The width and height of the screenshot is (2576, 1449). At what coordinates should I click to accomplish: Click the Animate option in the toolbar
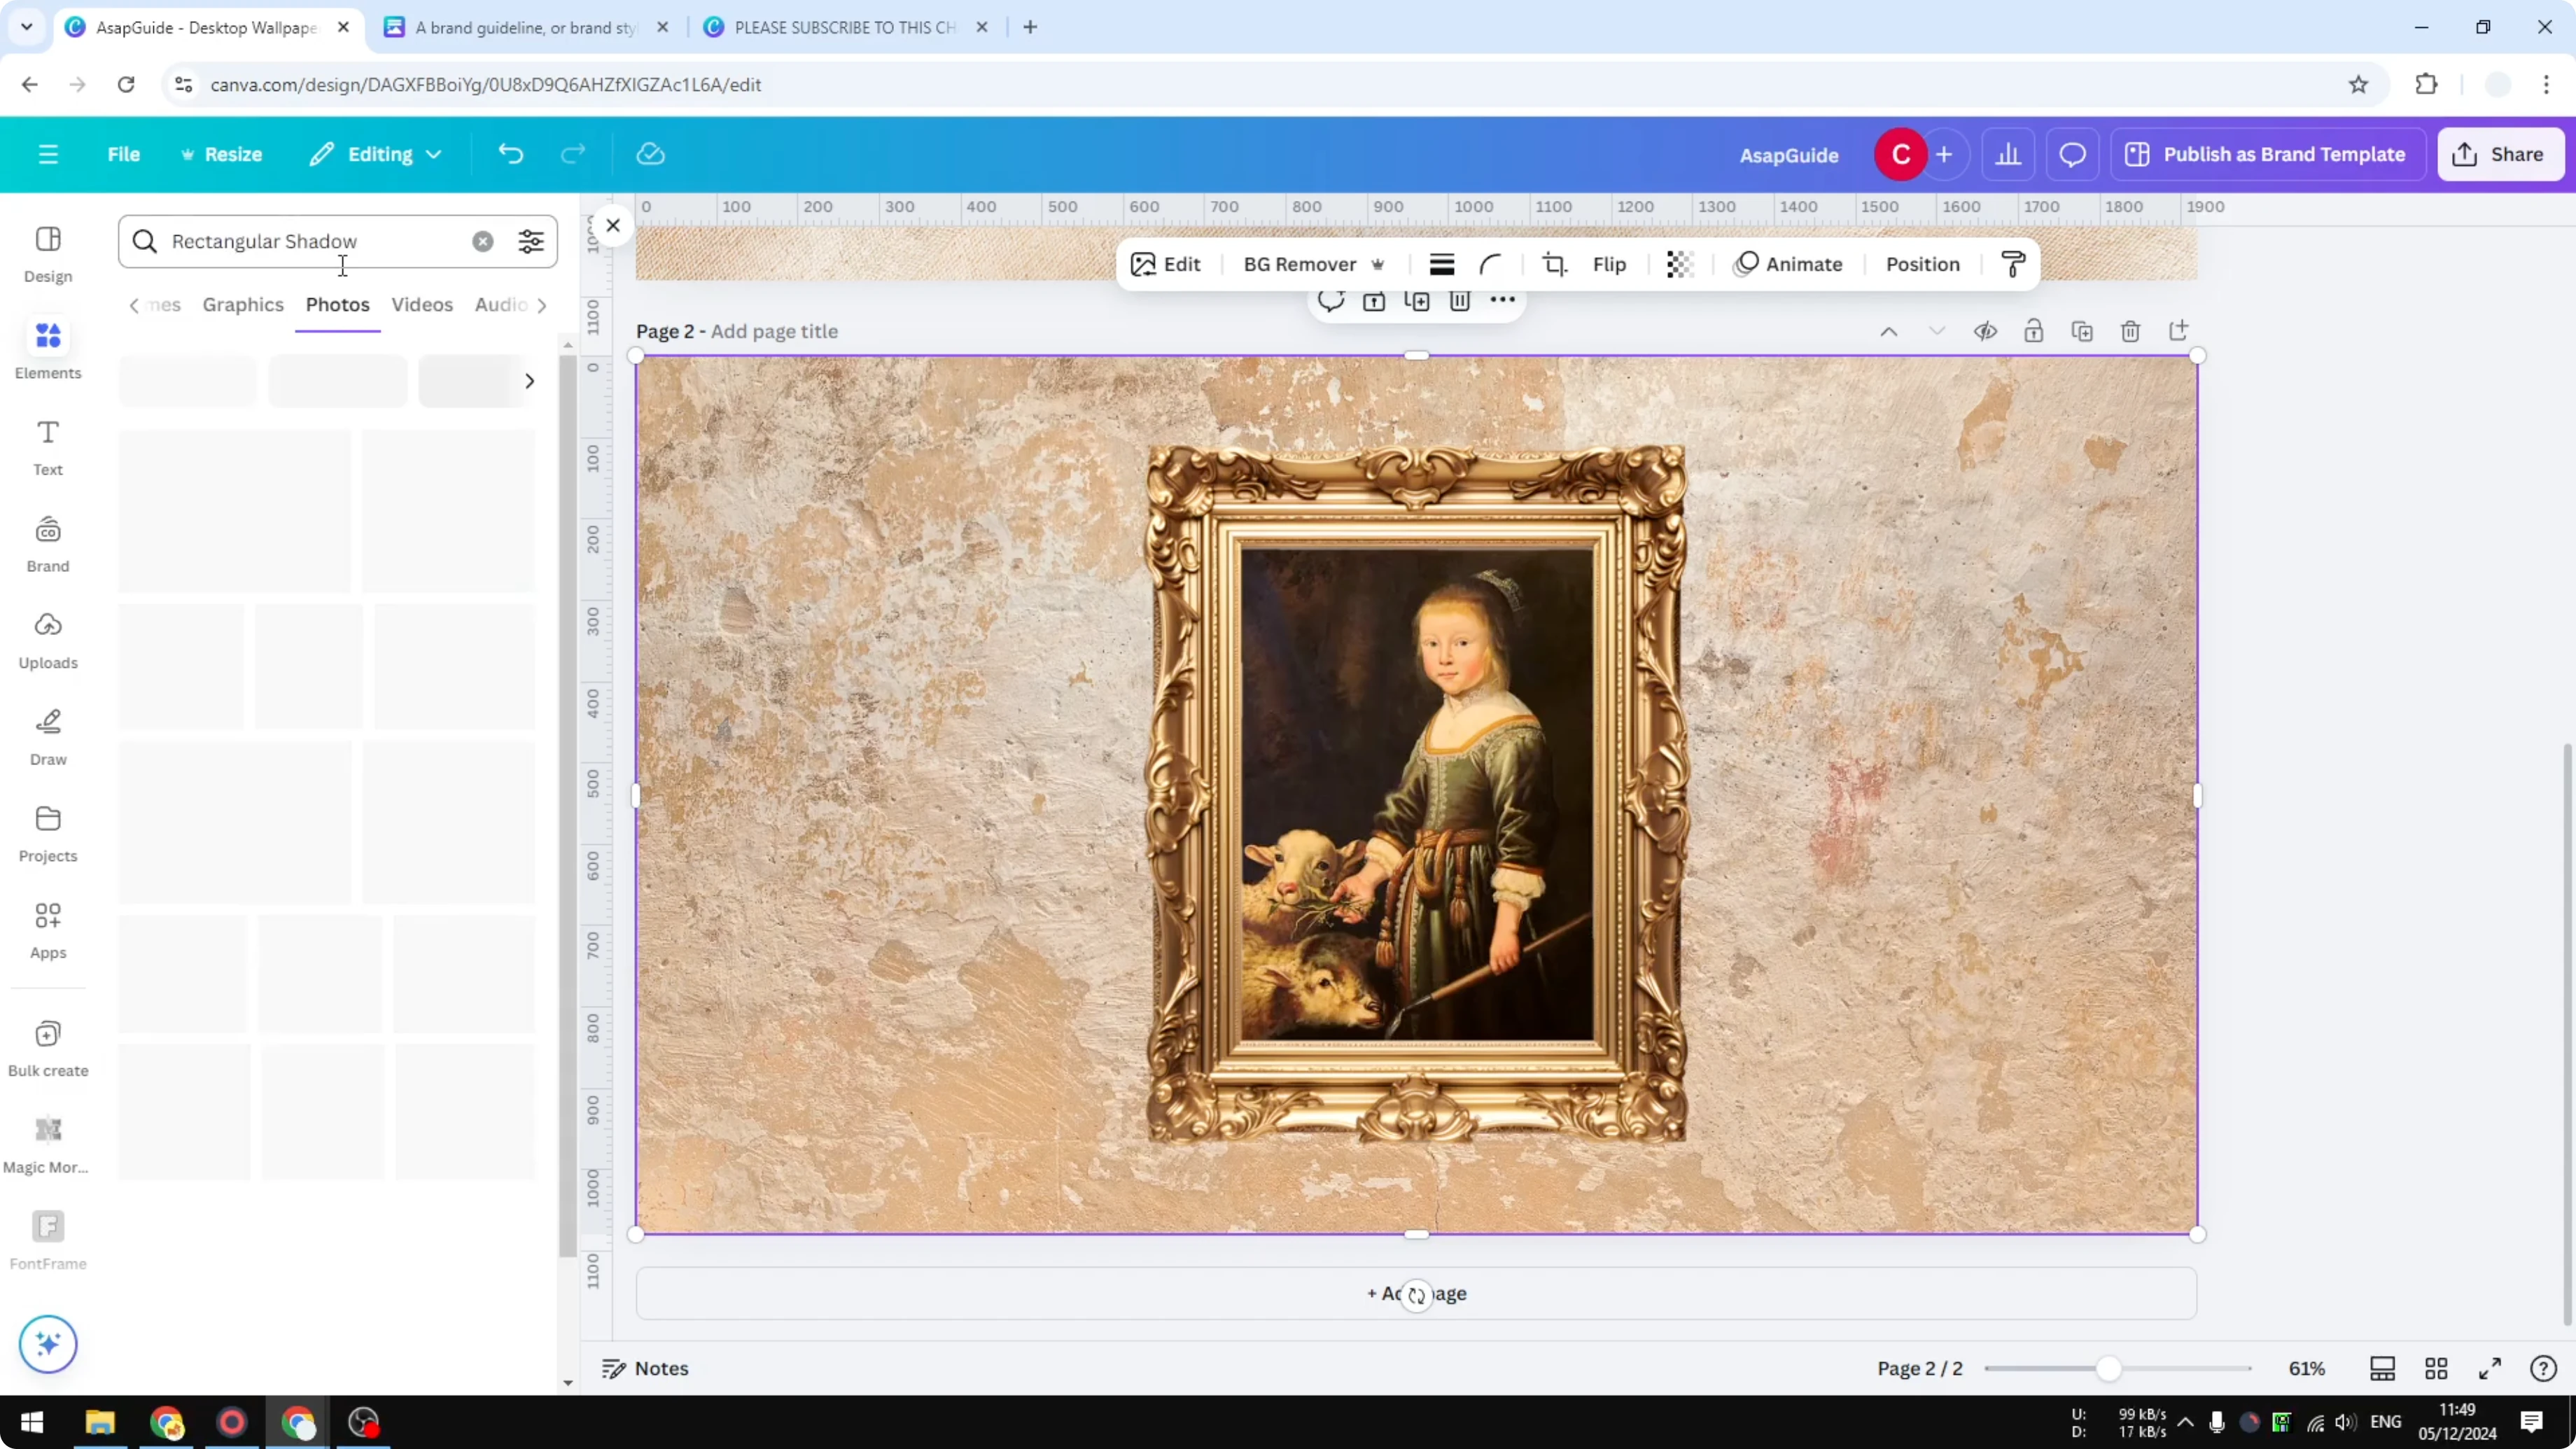click(1789, 264)
